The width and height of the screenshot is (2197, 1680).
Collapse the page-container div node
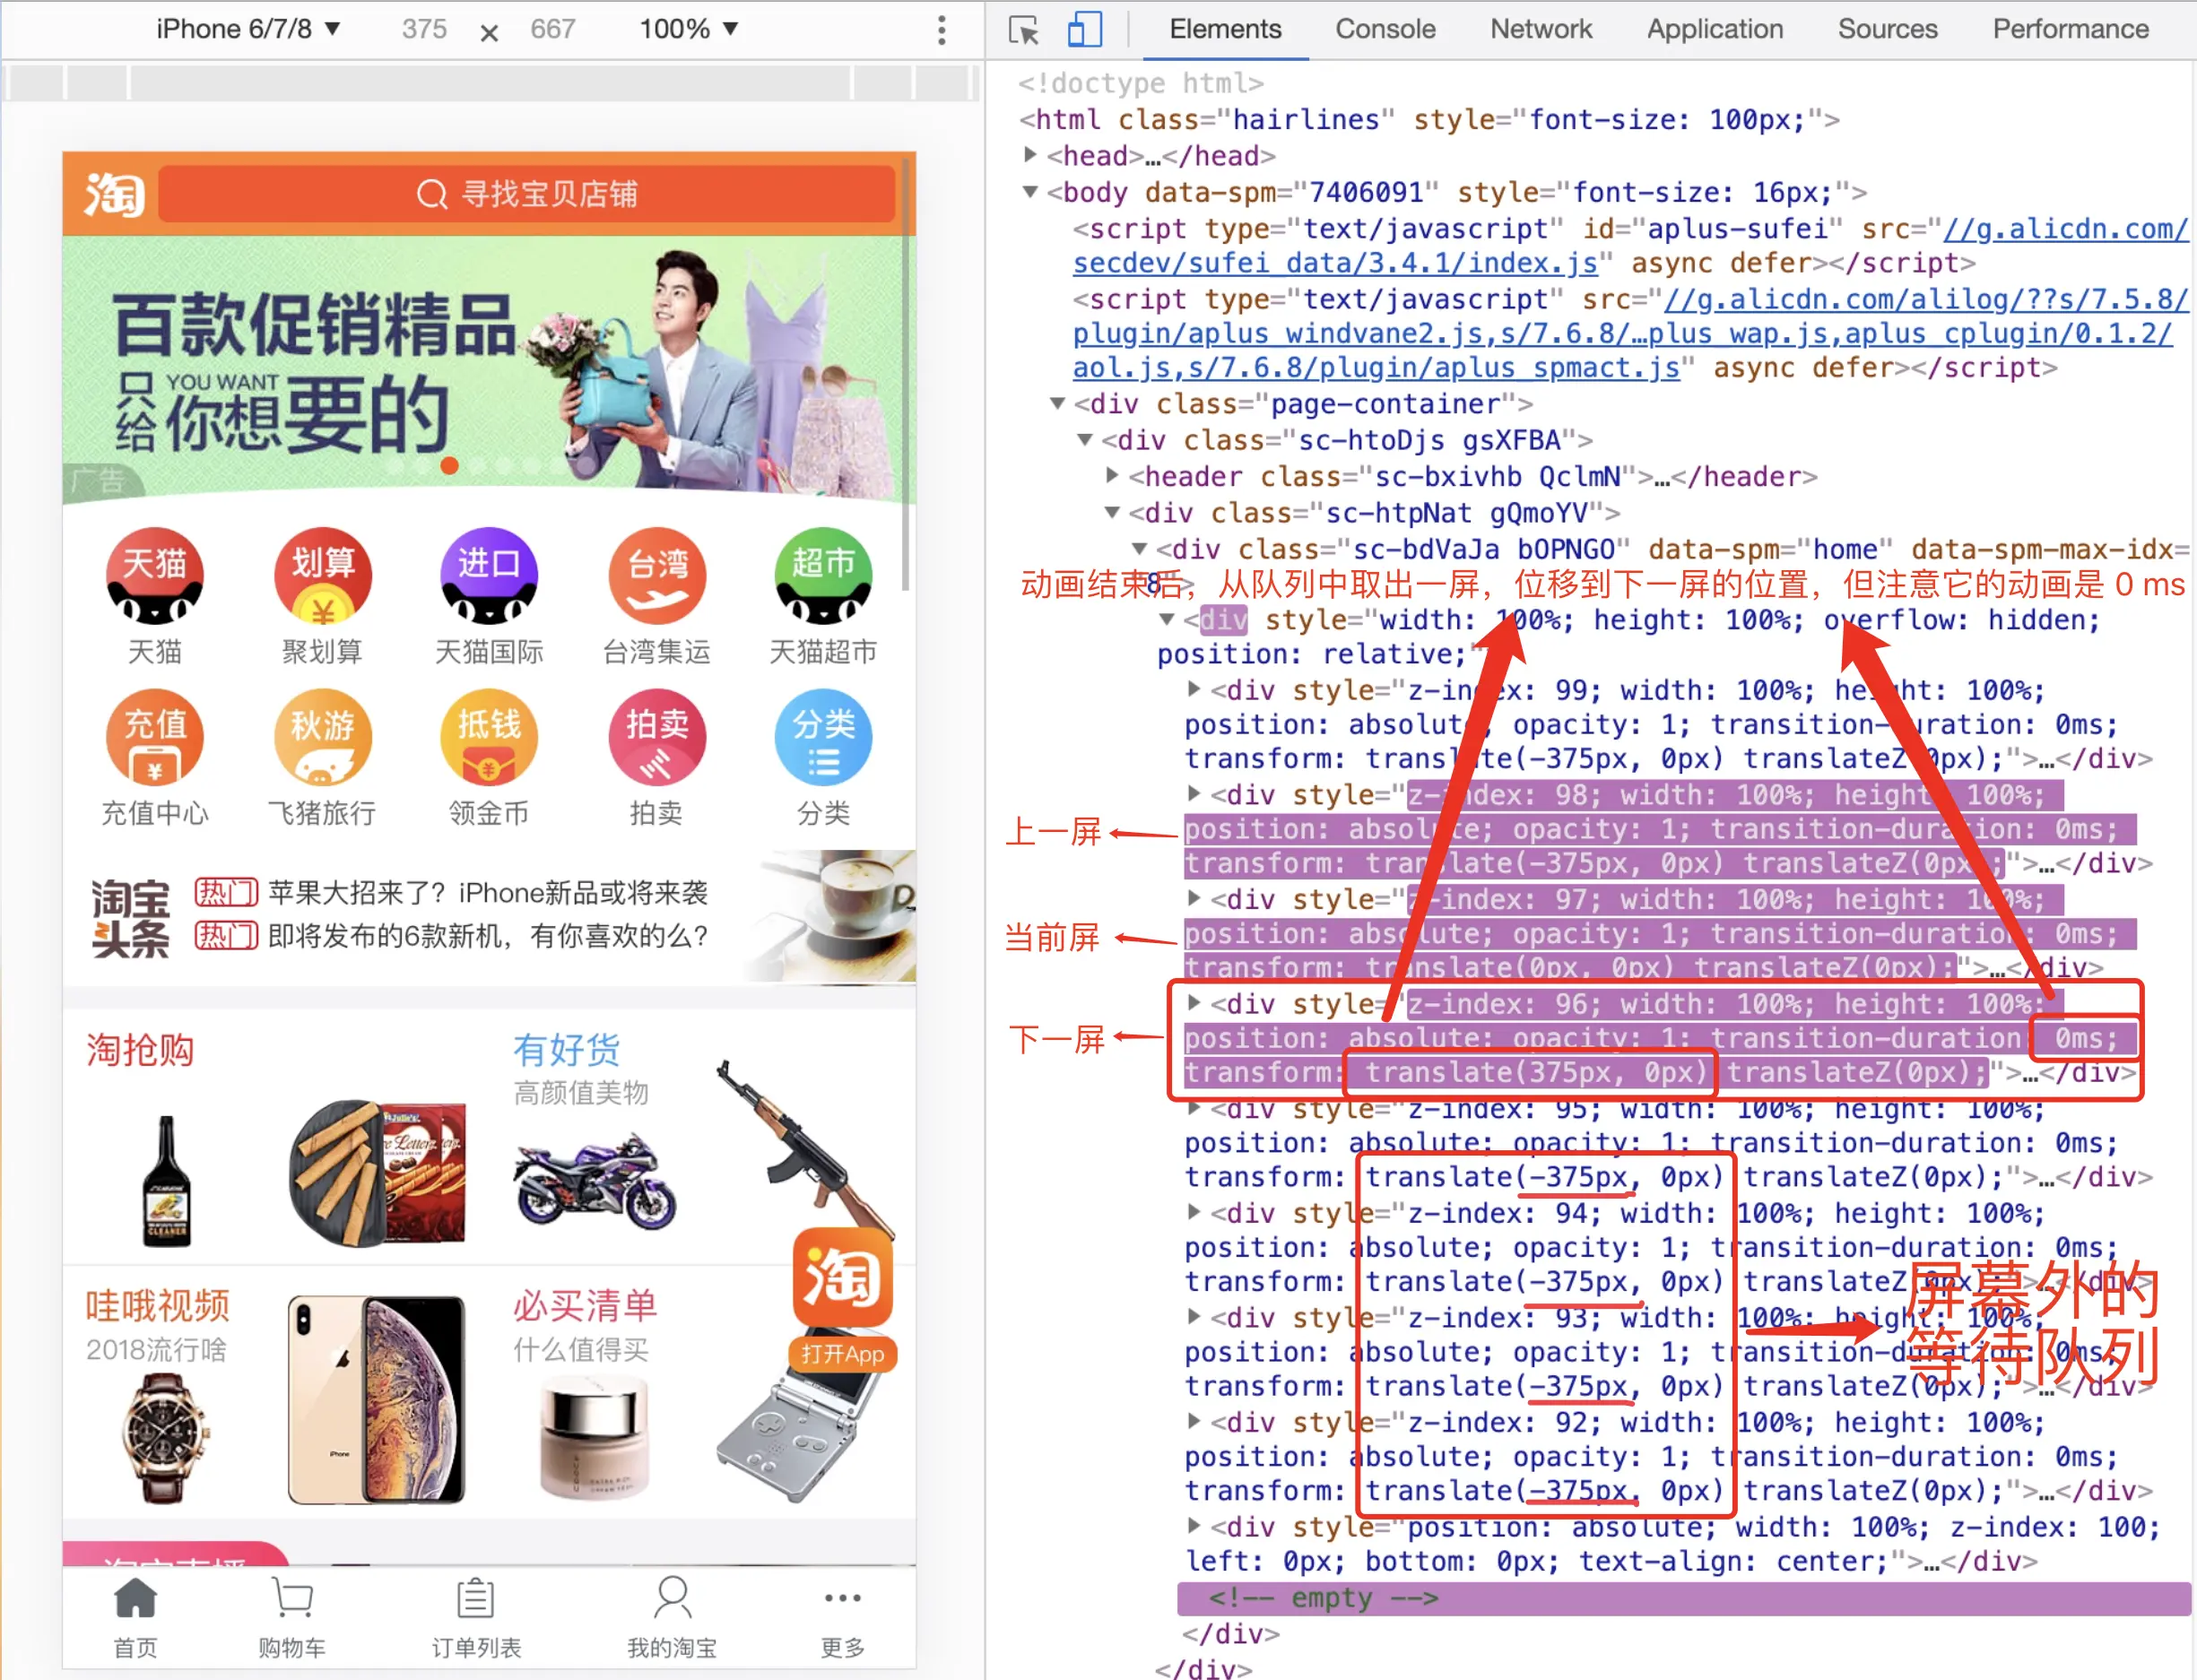[1057, 404]
